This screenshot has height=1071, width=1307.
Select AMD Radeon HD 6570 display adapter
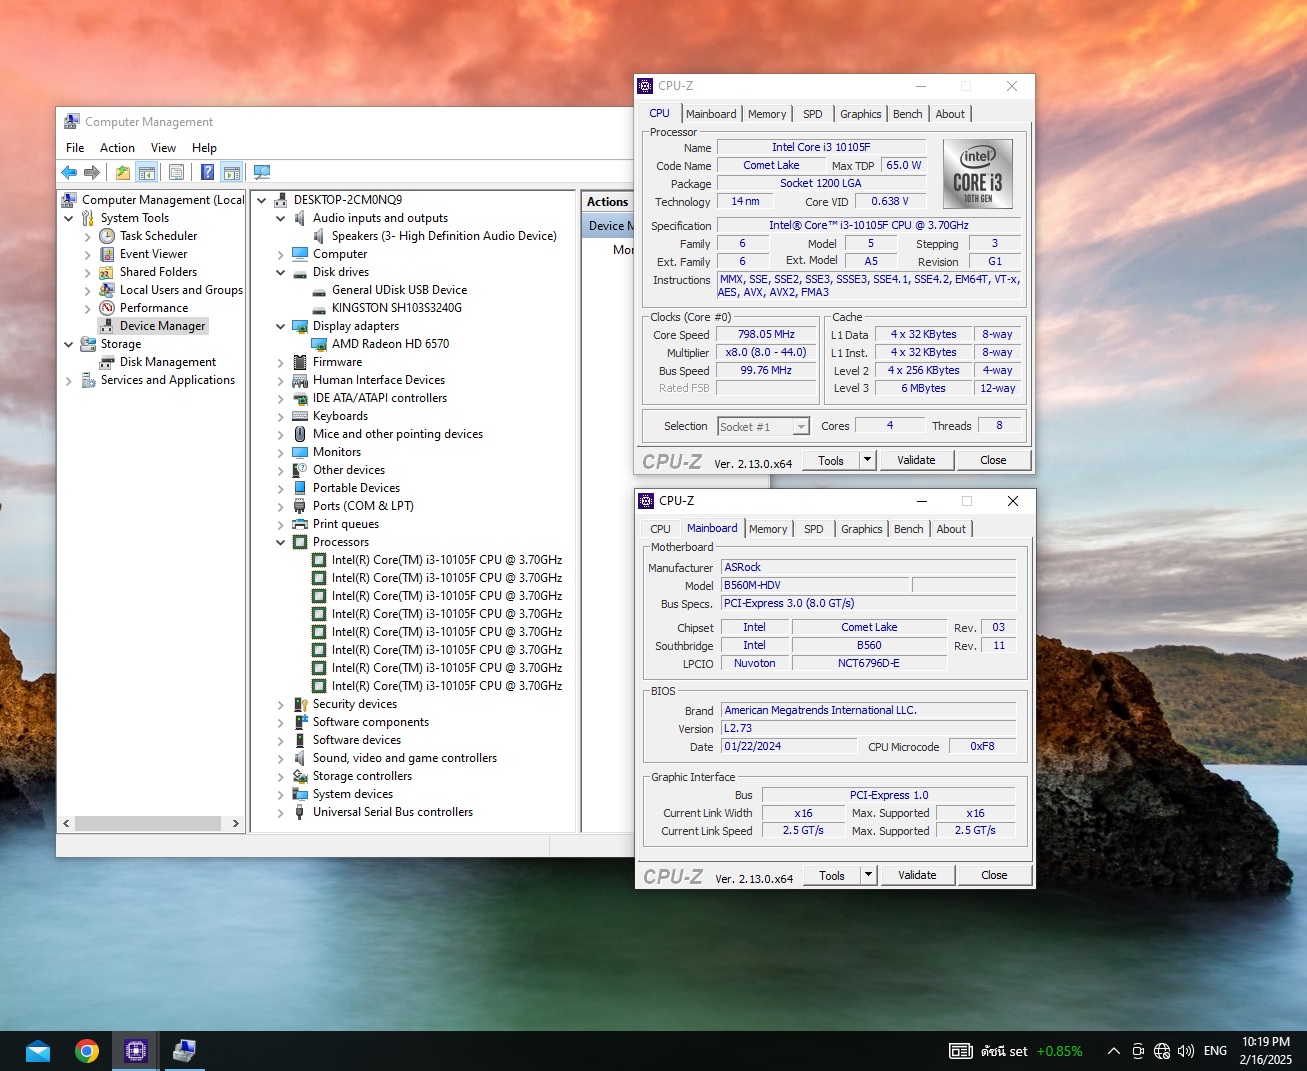click(390, 344)
